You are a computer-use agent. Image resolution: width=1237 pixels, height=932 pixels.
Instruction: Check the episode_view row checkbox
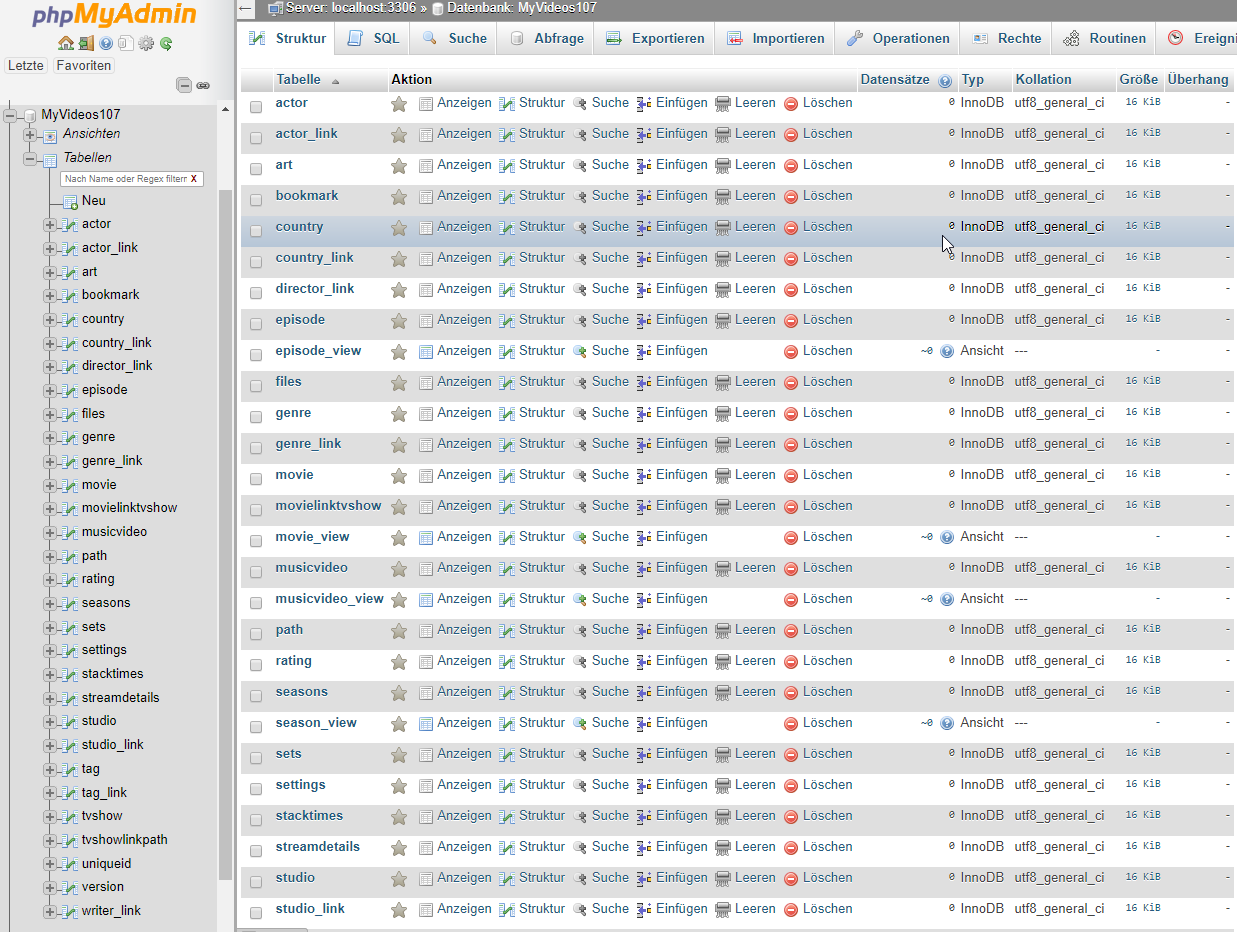tap(256, 354)
